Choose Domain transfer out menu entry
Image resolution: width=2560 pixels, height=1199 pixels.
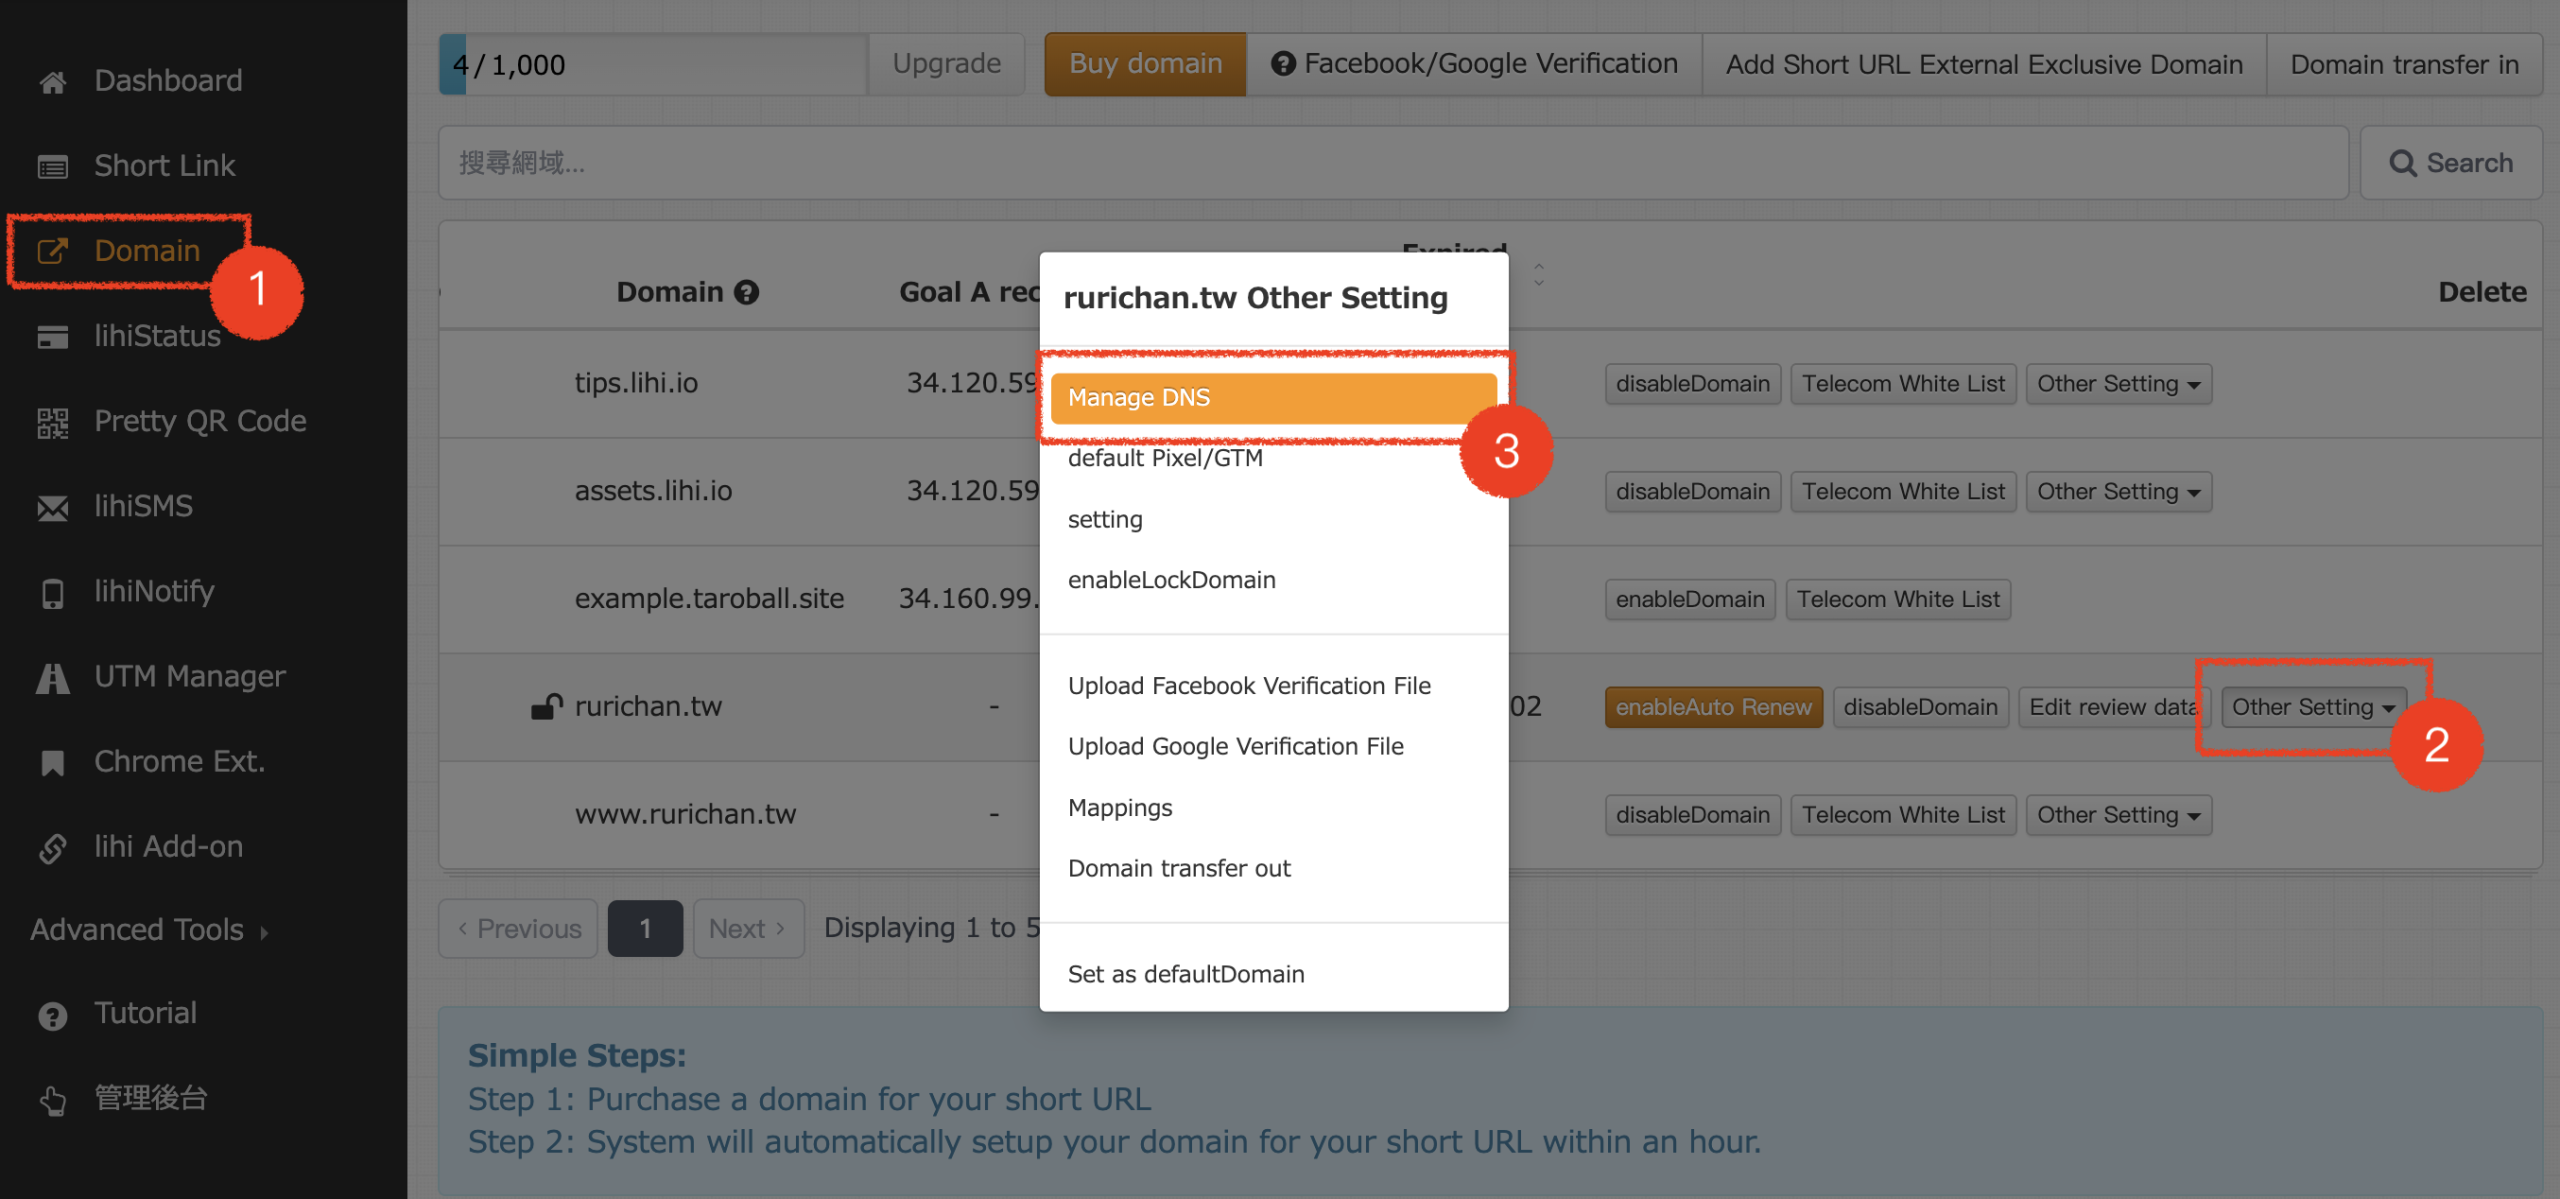[x=1179, y=868]
